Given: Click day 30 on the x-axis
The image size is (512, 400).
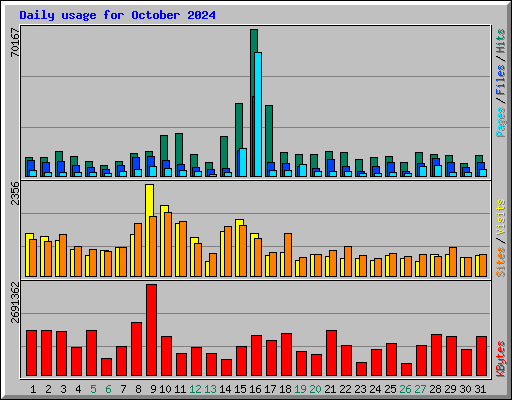Looking at the screenshot, I should [465, 389].
